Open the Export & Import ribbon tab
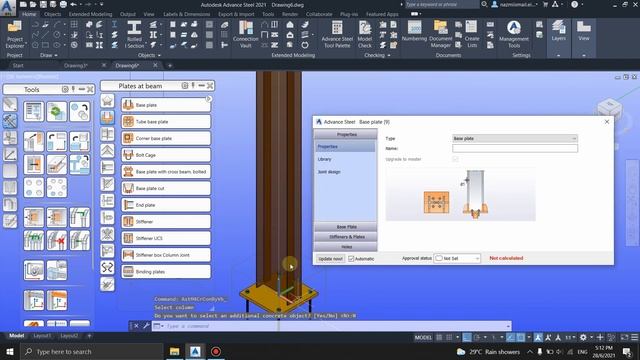Viewport: 640px width, 360px height. (x=236, y=14)
